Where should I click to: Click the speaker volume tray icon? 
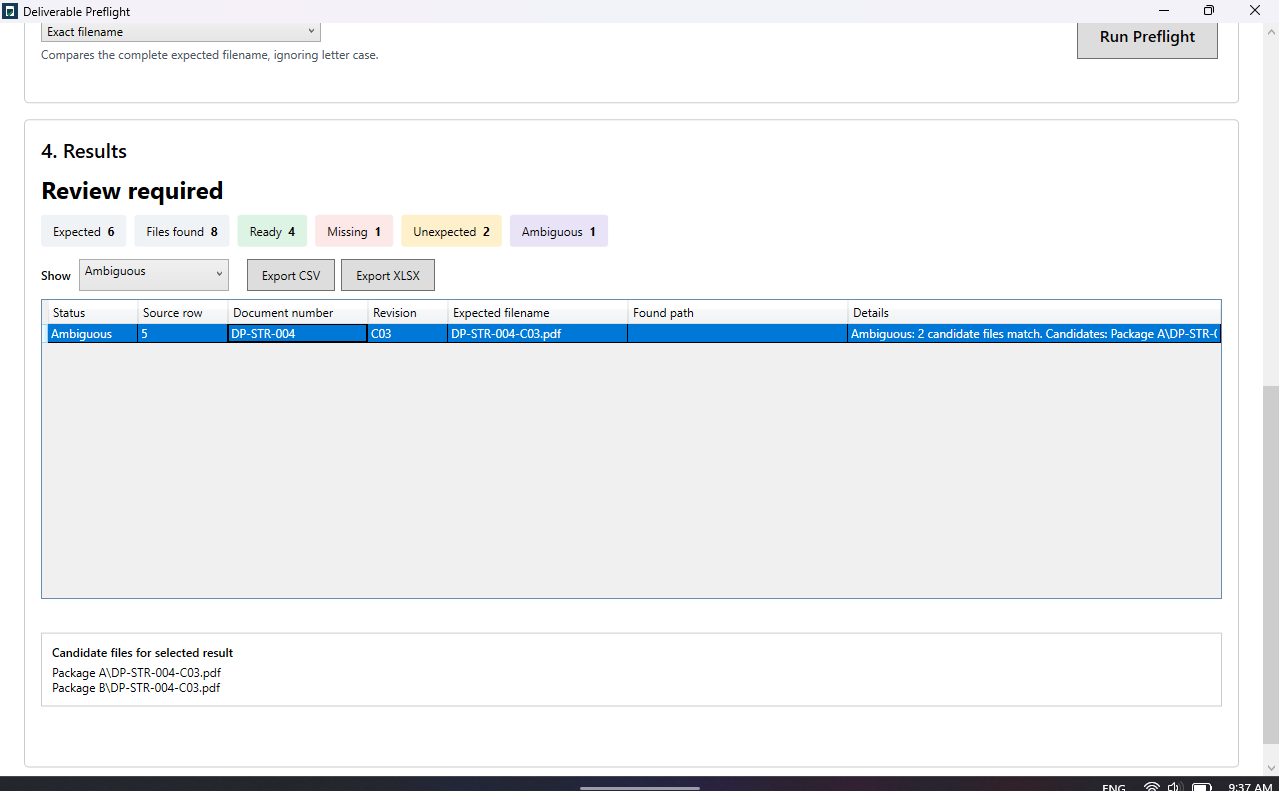(1174, 787)
